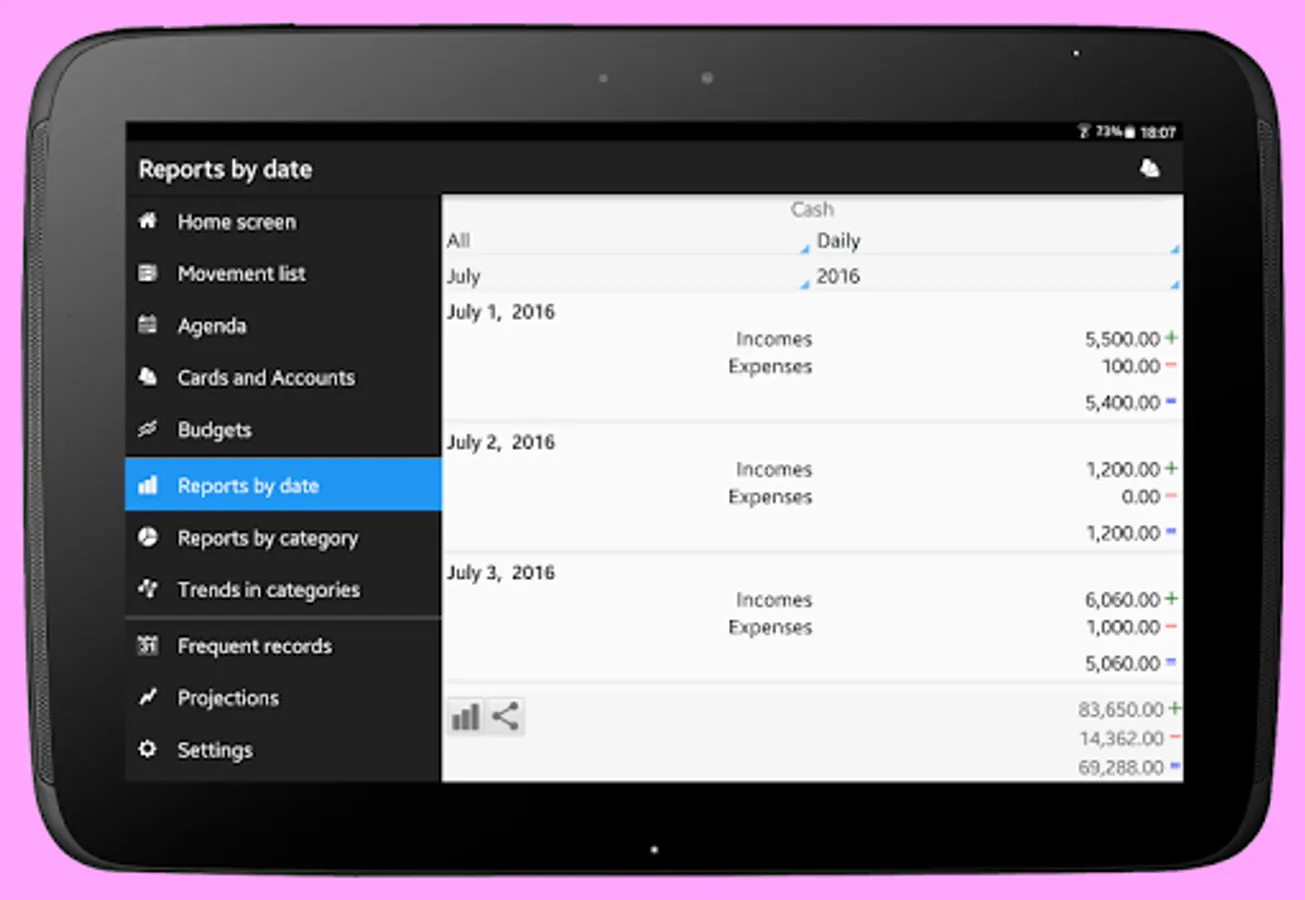Click the Reports by category pie icon
The height and width of the screenshot is (900, 1305).
(x=148, y=537)
